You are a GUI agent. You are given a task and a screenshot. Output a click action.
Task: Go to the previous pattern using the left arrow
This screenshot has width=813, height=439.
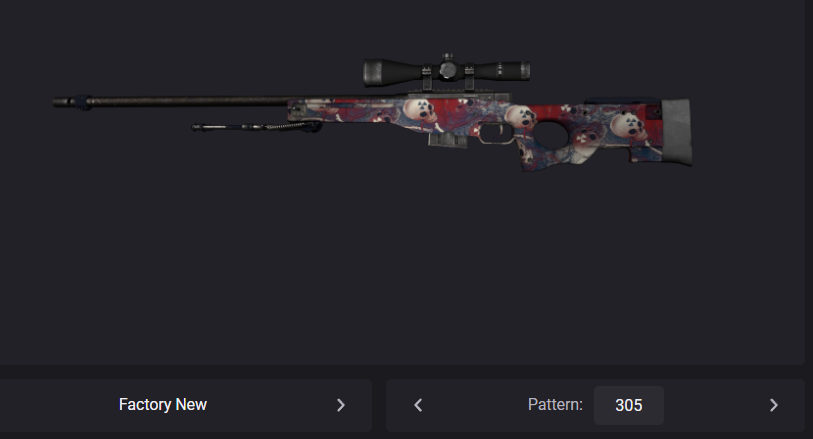pyautogui.click(x=418, y=405)
